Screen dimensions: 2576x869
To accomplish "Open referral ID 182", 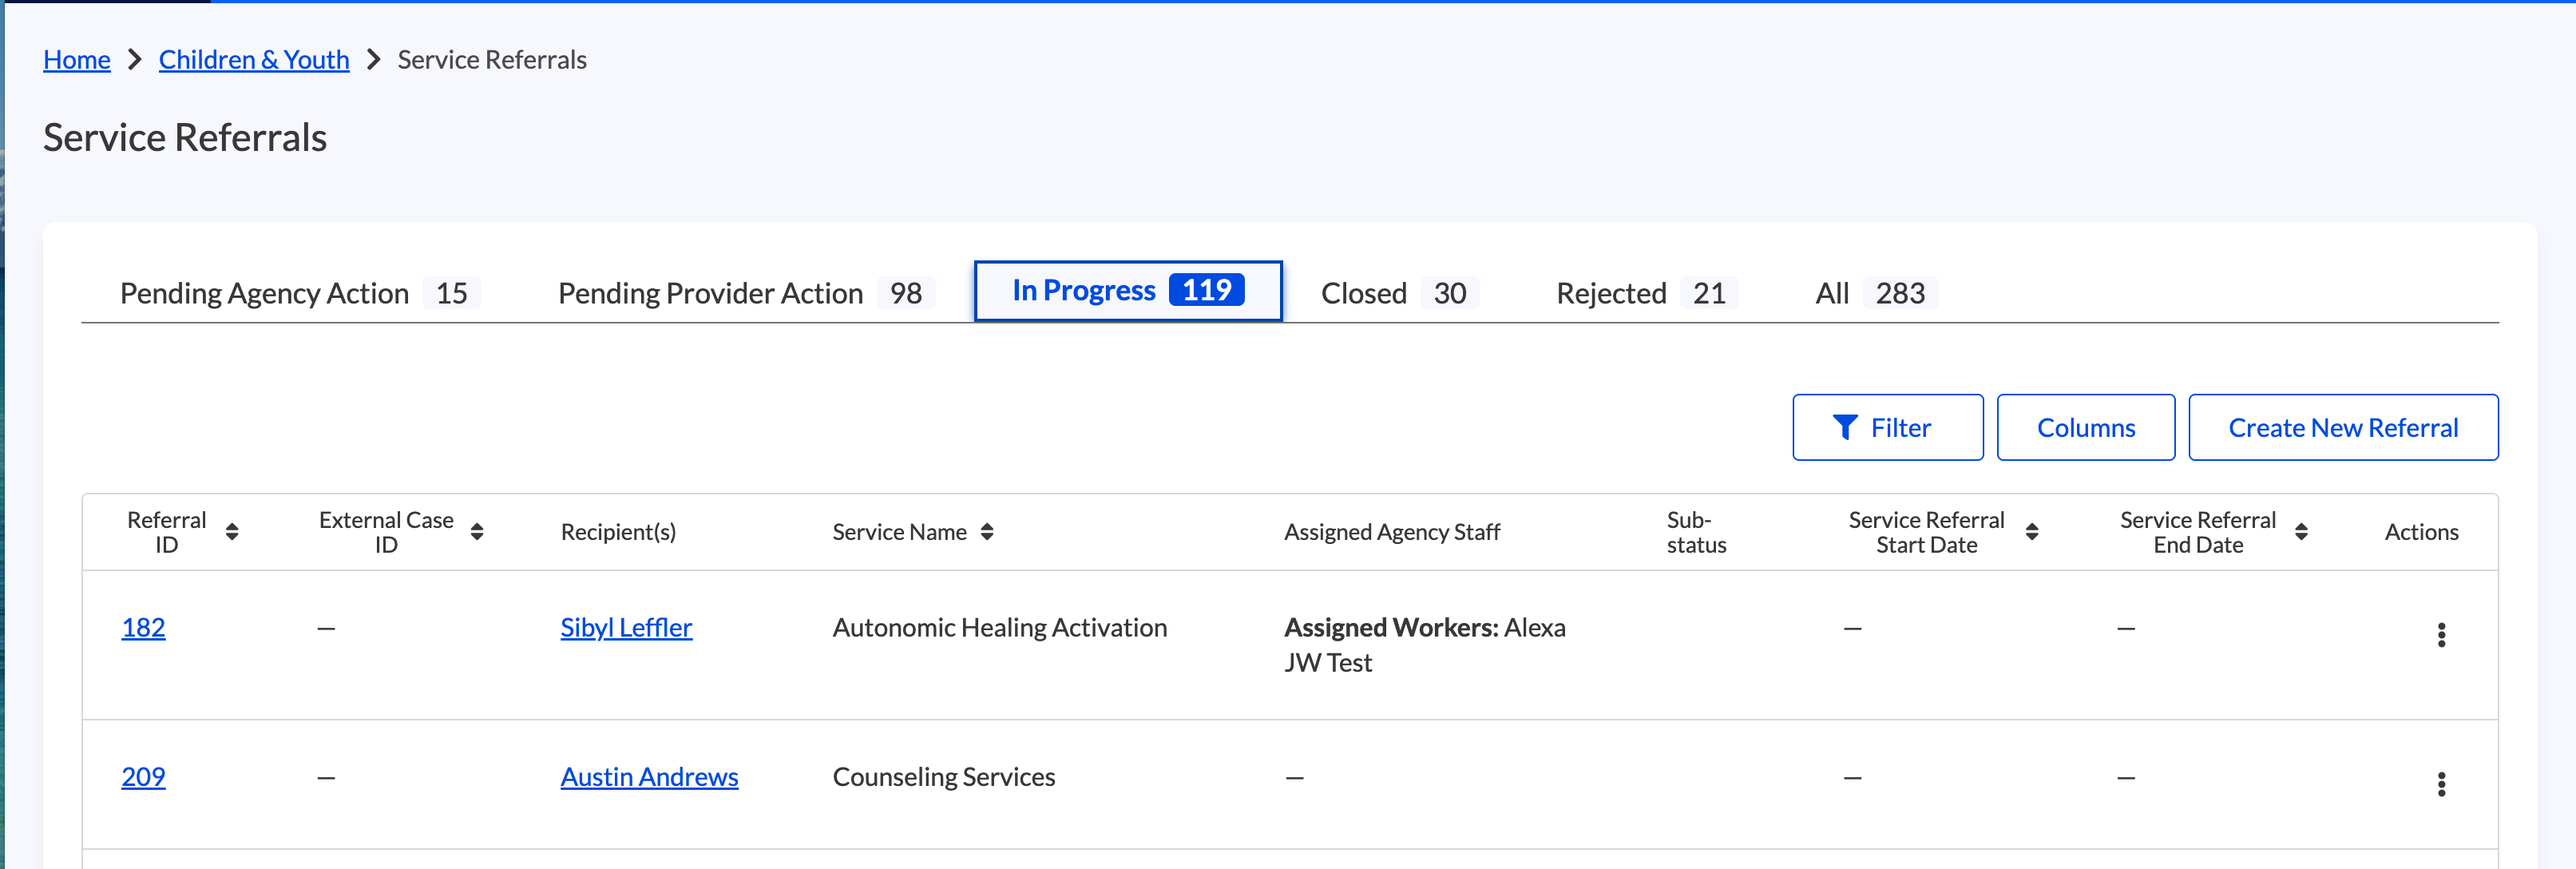I will coord(143,628).
